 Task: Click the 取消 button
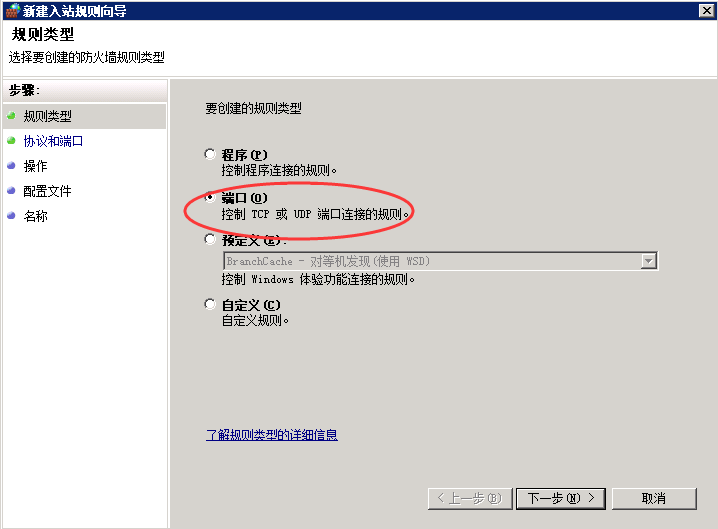tap(653, 498)
